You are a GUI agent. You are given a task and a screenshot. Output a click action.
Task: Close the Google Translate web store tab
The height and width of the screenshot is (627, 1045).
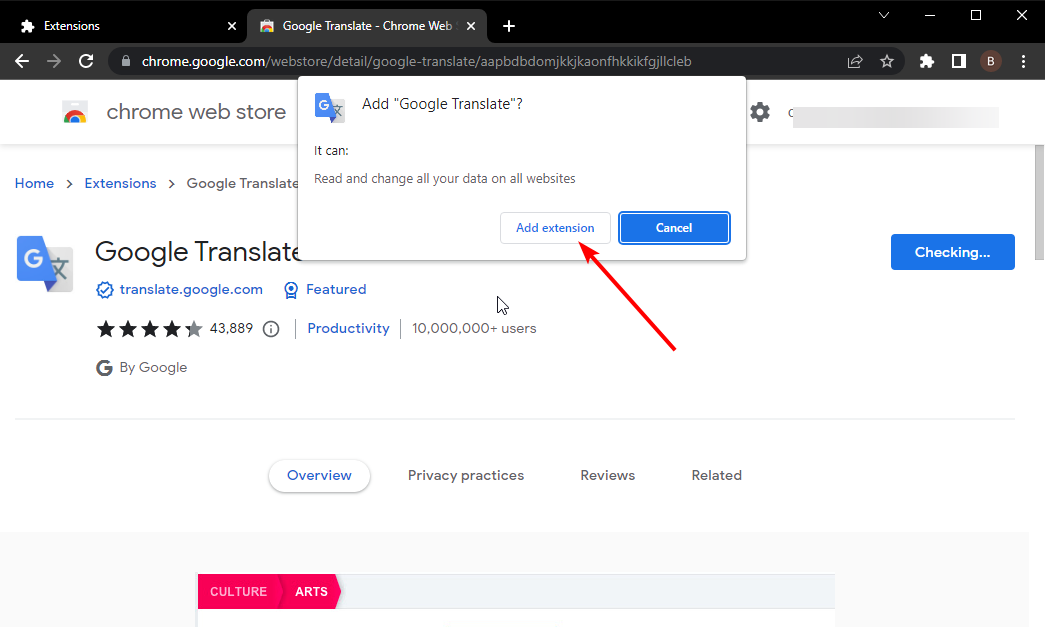click(471, 26)
